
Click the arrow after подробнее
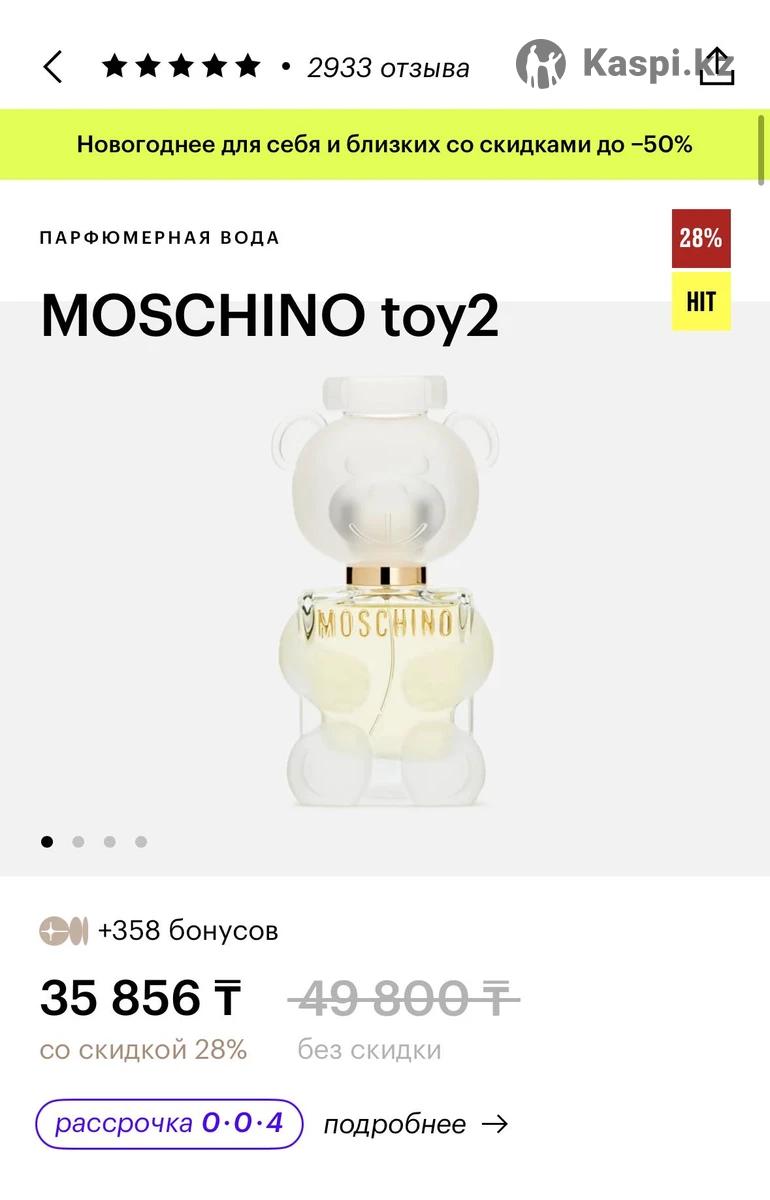tap(494, 1124)
